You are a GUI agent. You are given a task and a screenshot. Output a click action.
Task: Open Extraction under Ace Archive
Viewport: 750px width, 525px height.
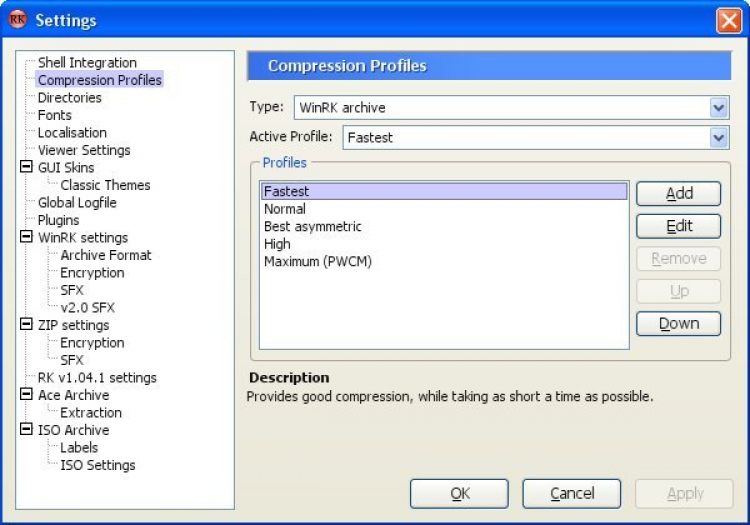91,413
